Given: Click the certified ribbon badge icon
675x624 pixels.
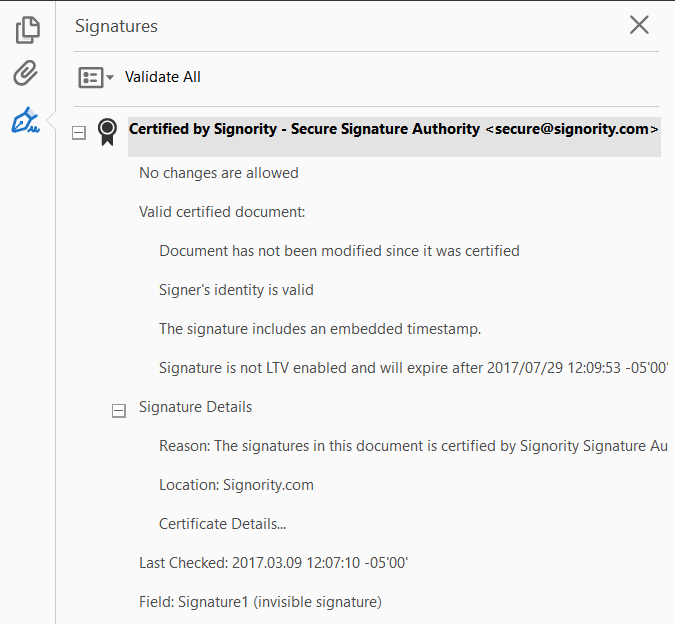Looking at the screenshot, I should pos(107,132).
